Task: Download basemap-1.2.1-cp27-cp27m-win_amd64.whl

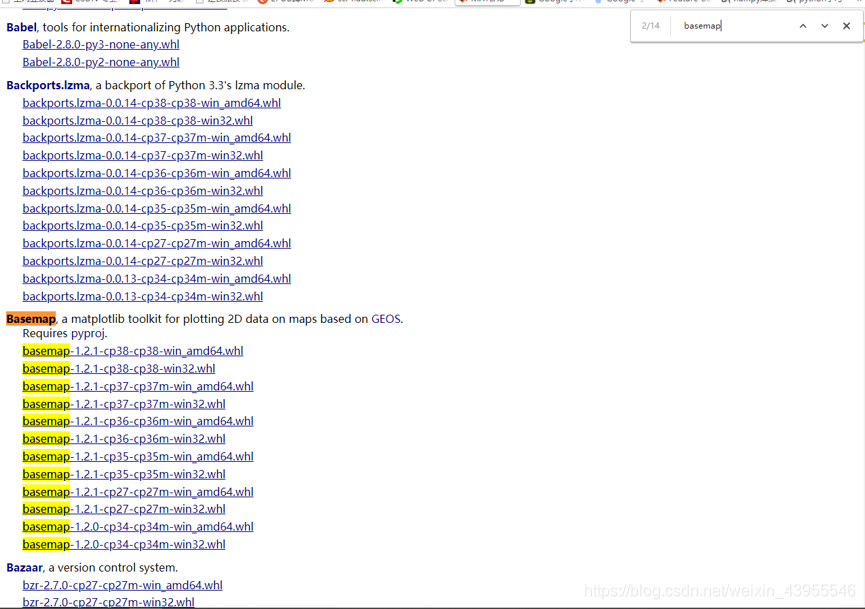Action: tap(138, 492)
